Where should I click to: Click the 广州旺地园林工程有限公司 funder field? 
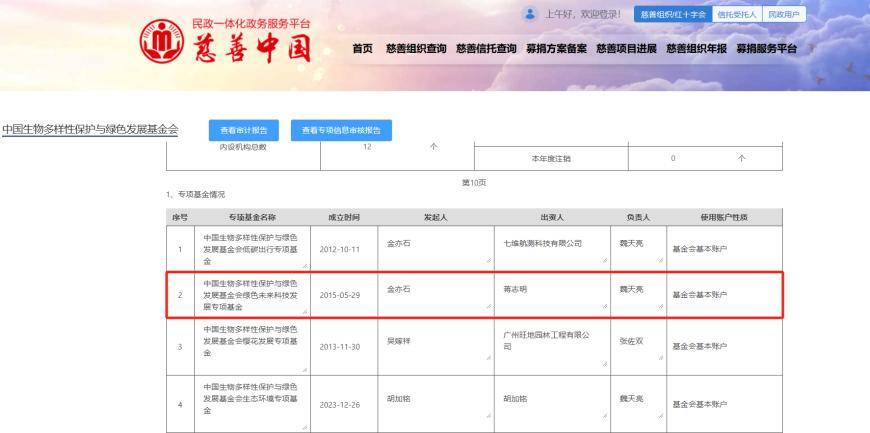coord(552,346)
